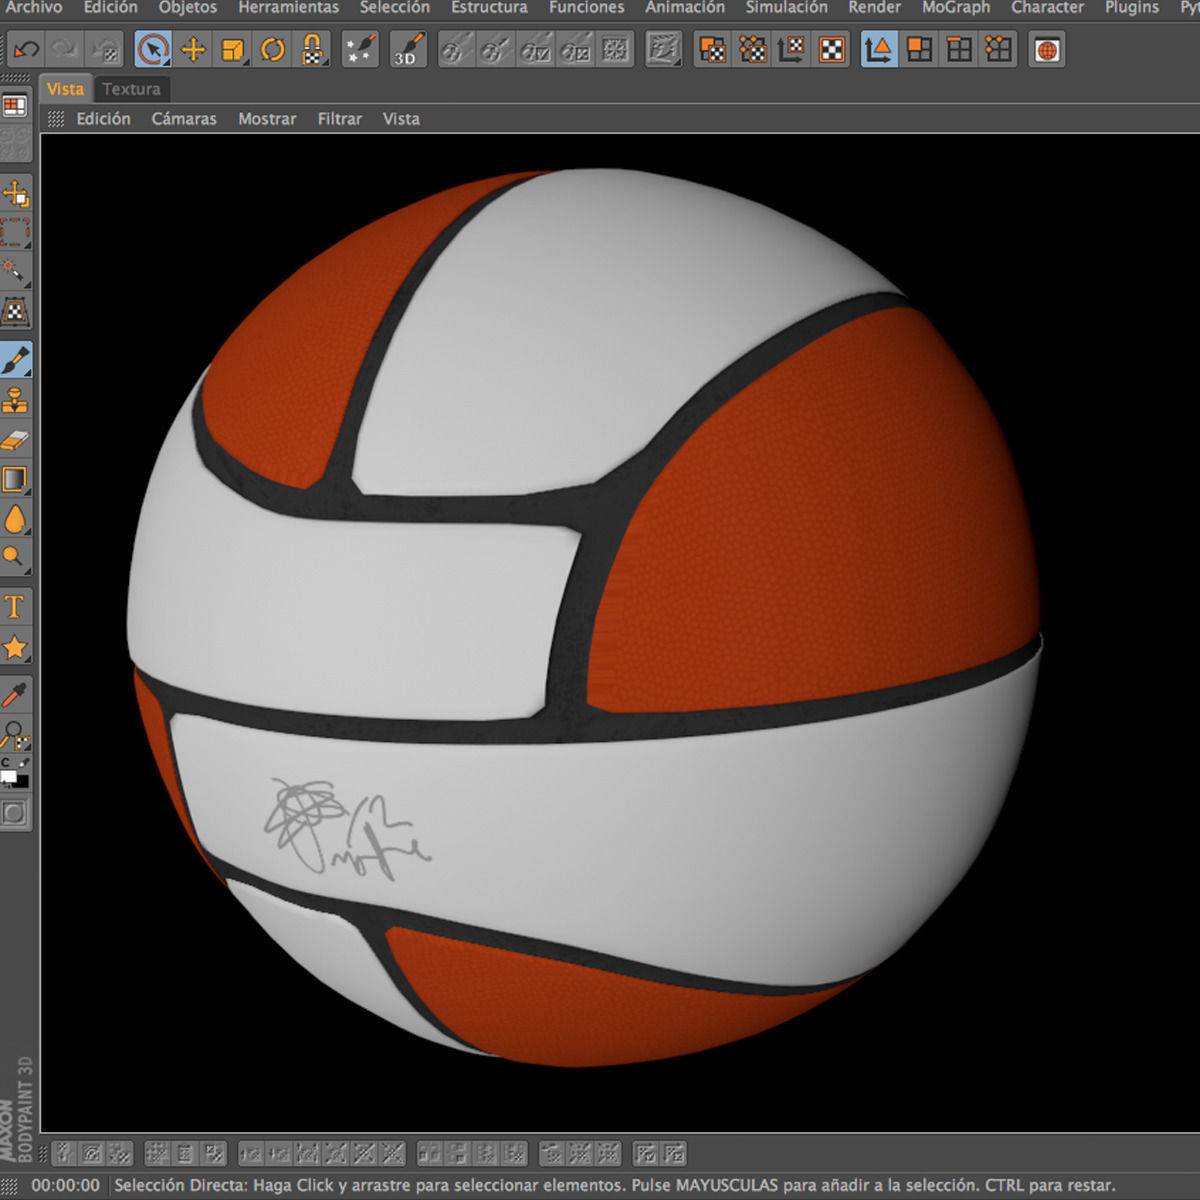Click the foreground/background color swatches
This screenshot has width=1200, height=1200.
14,776
